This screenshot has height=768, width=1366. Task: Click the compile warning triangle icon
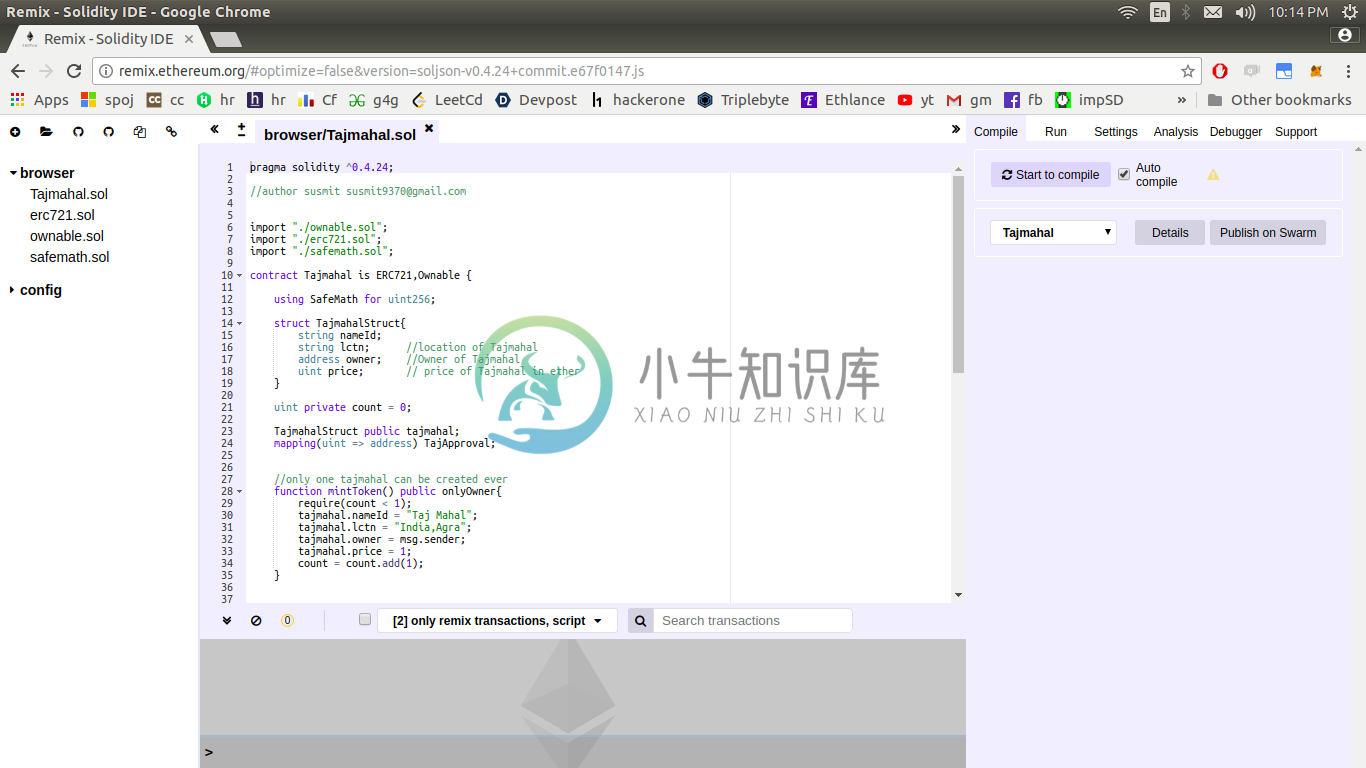(x=1213, y=175)
